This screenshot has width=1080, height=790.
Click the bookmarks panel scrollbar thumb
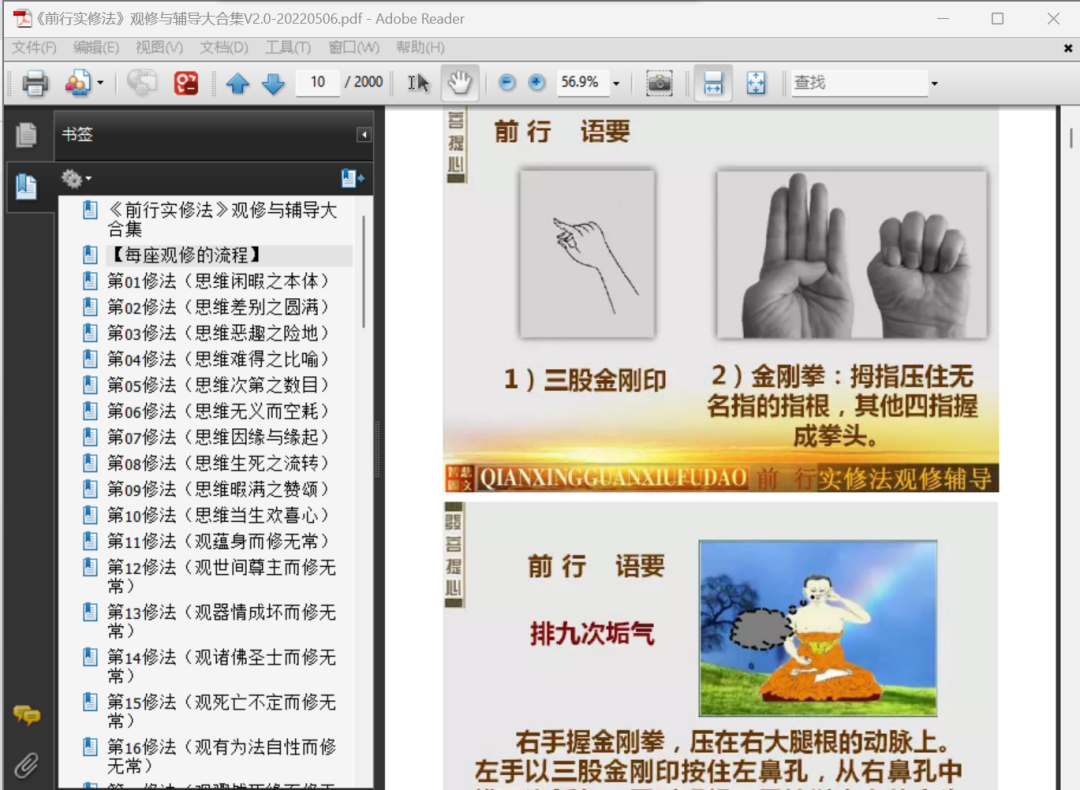[363, 272]
